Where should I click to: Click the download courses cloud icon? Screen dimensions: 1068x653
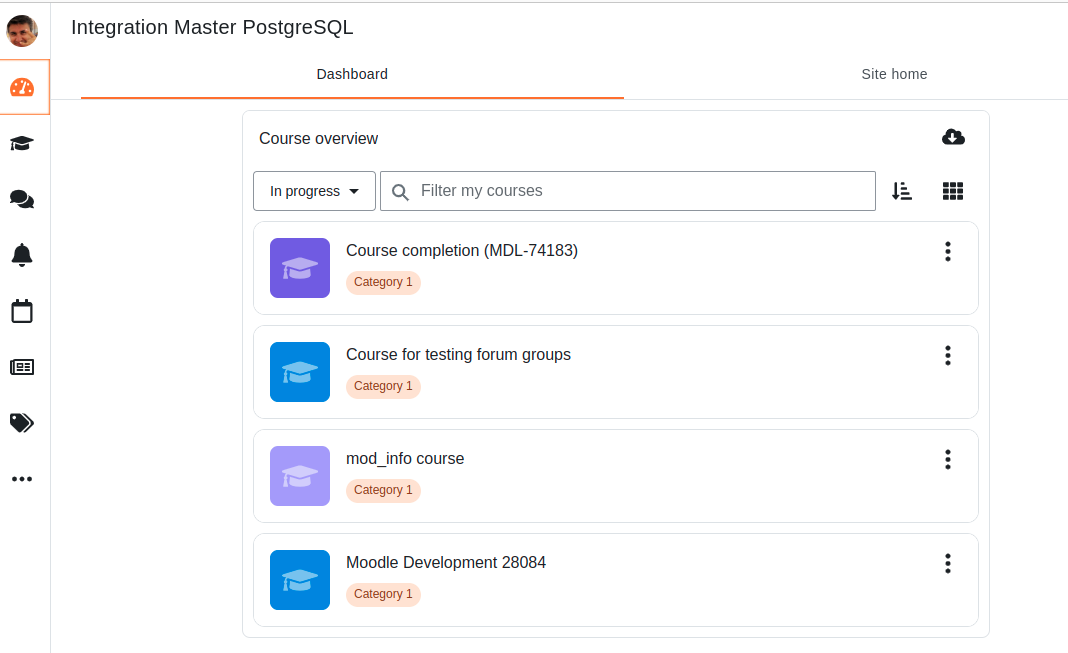pos(953,137)
